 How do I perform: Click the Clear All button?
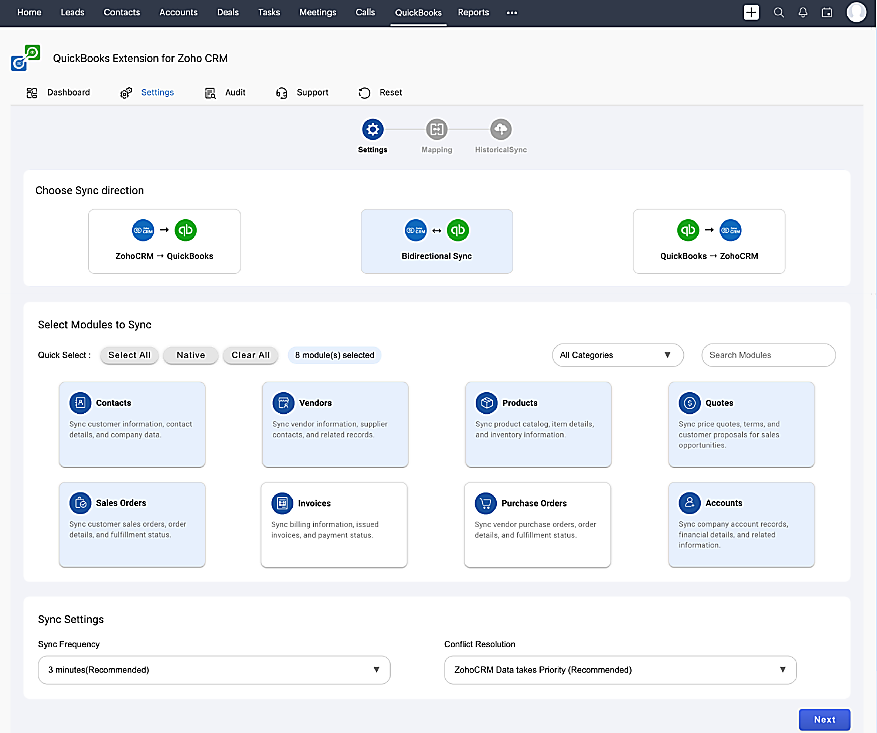pyautogui.click(x=251, y=355)
